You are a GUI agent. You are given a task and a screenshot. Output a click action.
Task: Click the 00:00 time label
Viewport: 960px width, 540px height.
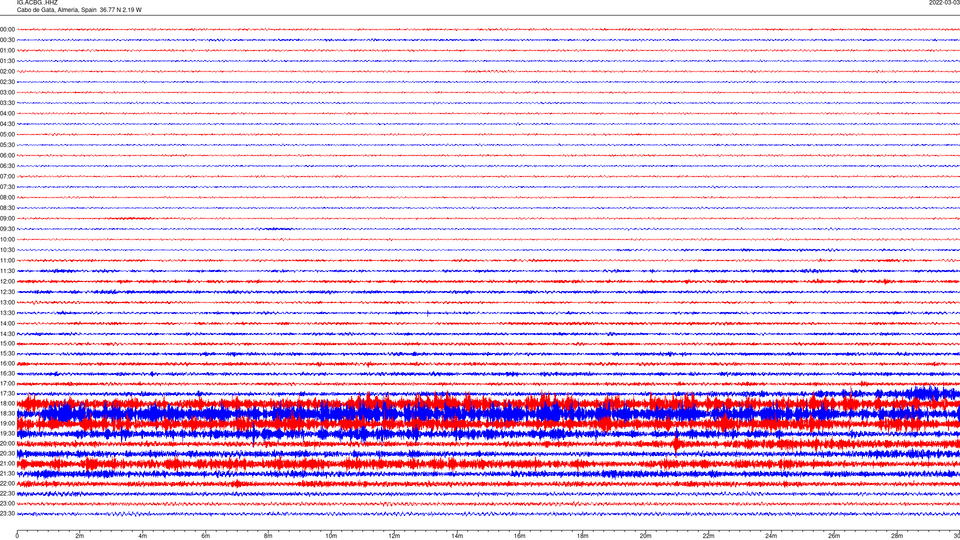point(7,29)
